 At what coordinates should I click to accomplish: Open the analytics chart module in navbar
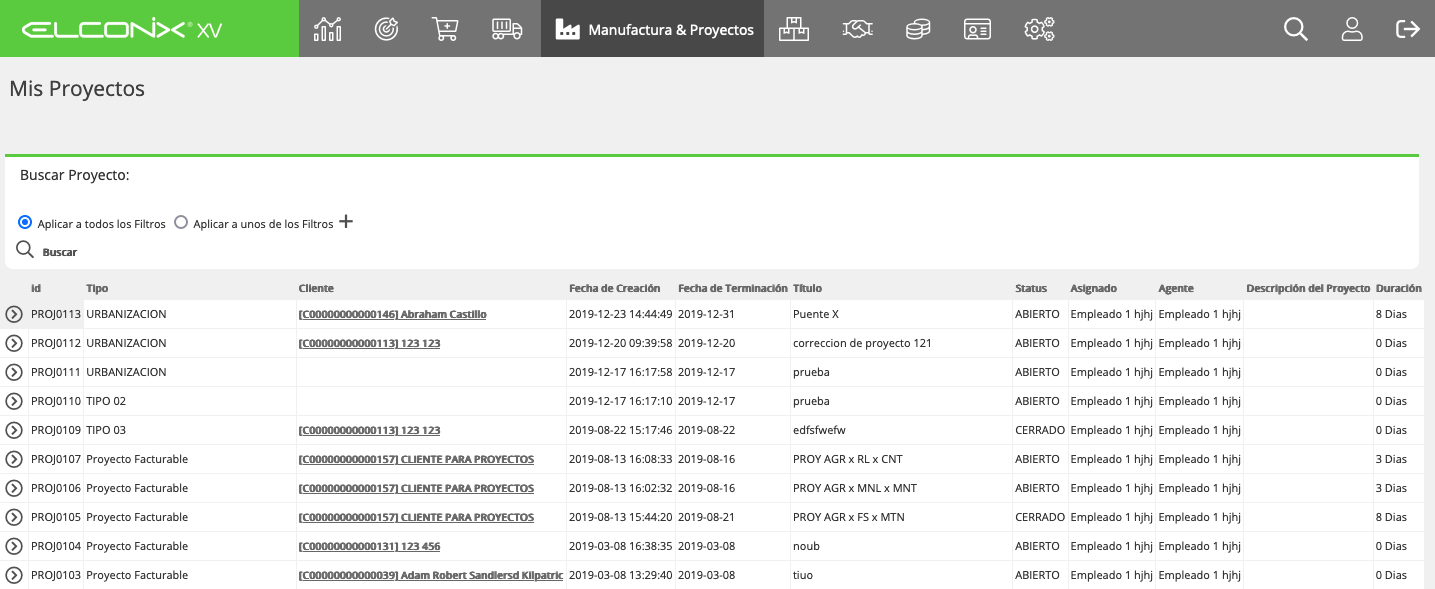point(327,29)
